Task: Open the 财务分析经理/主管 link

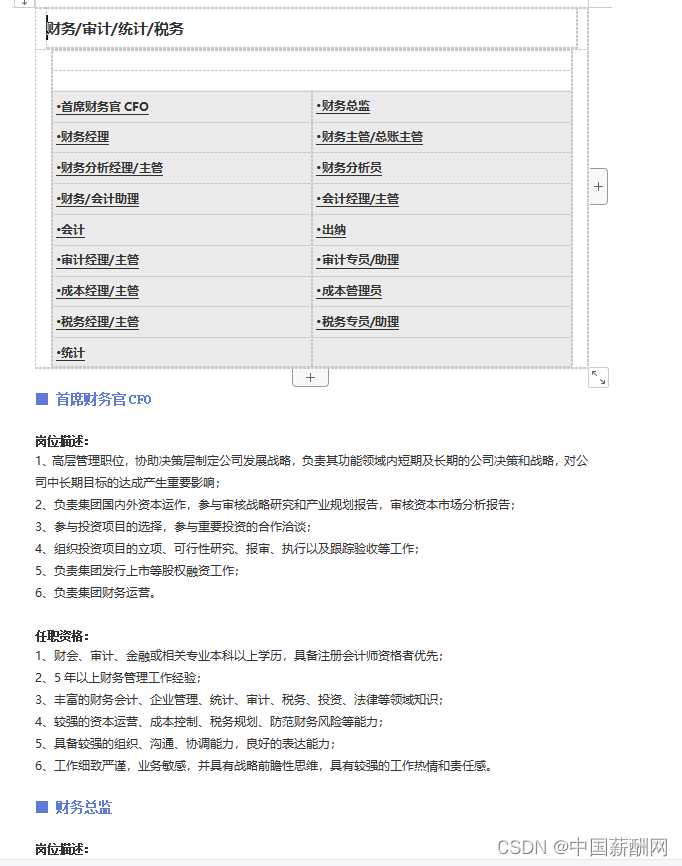Action: click(109, 168)
